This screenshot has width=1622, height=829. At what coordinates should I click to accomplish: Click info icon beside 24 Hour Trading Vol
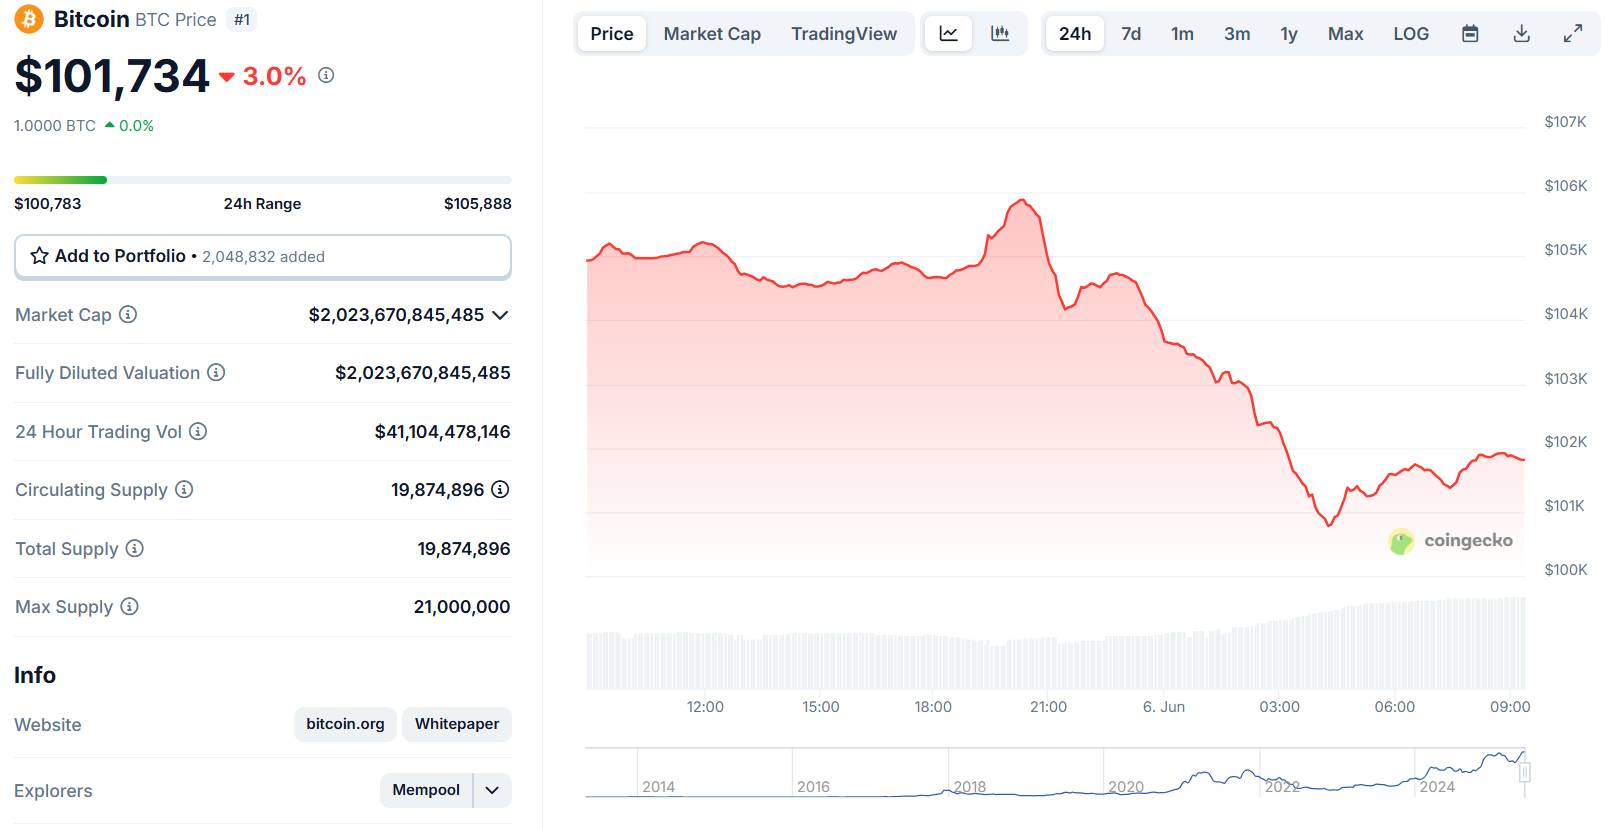click(198, 432)
